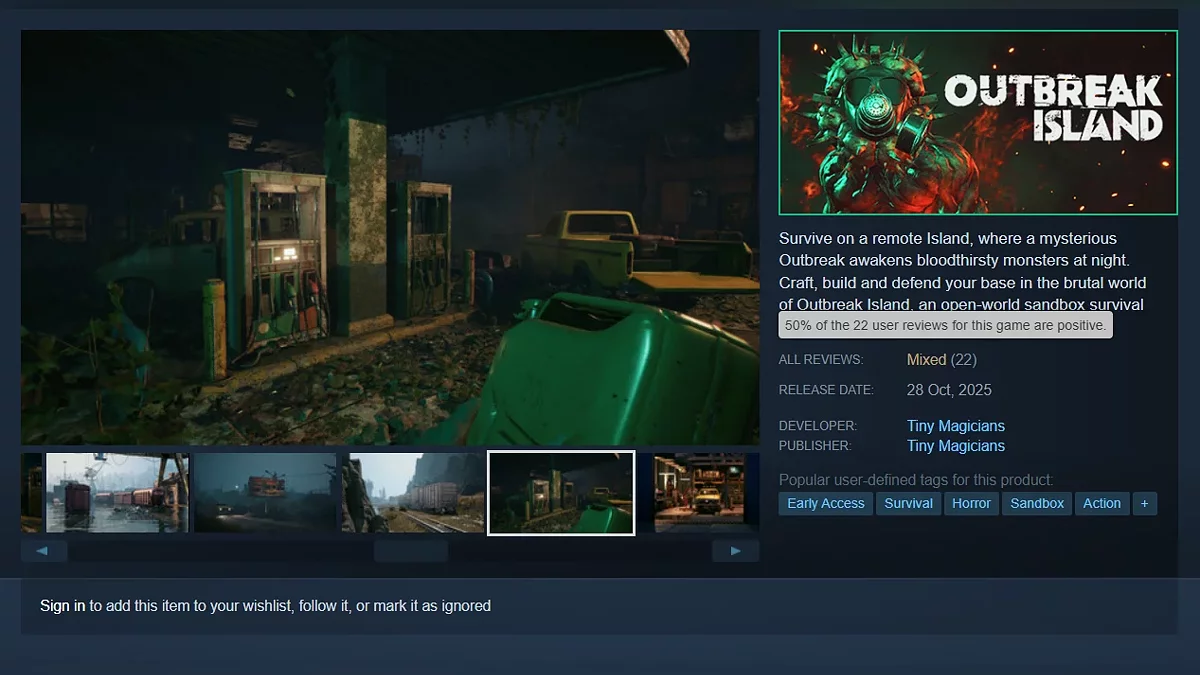Open publisher Tiny Magicians link
The image size is (1200, 675).
(x=955, y=446)
